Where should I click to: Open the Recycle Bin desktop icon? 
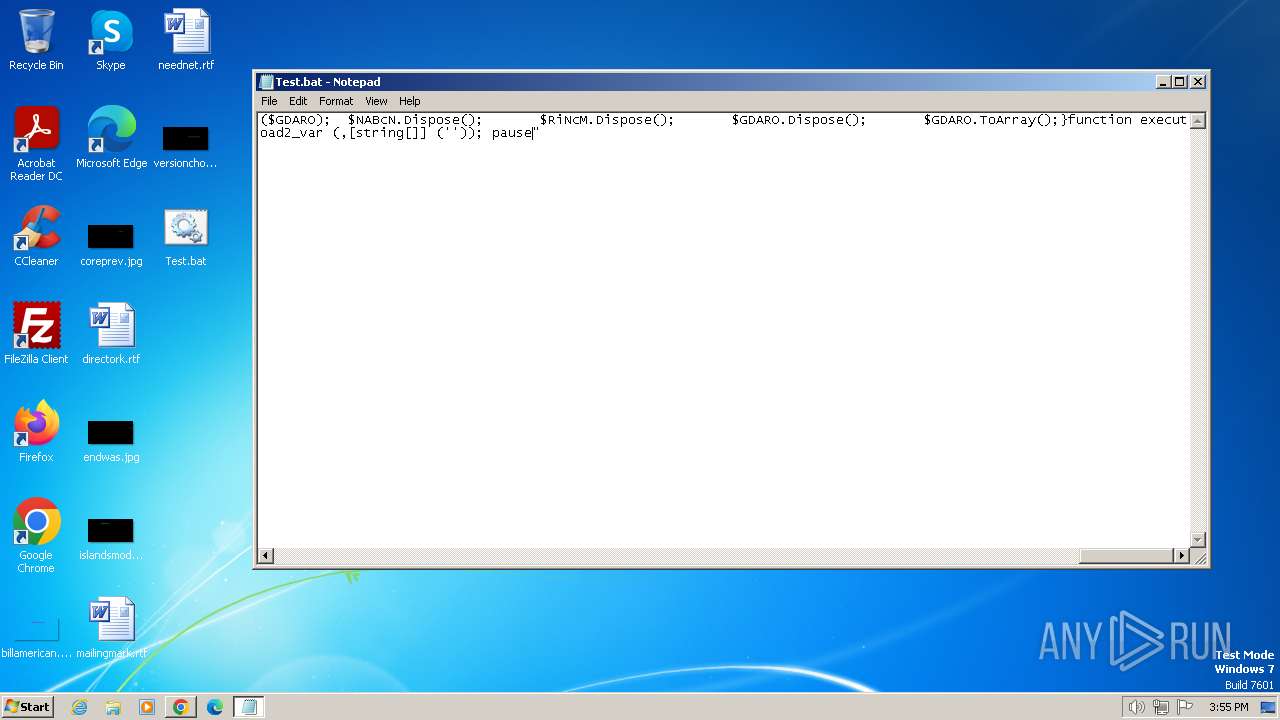click(36, 40)
